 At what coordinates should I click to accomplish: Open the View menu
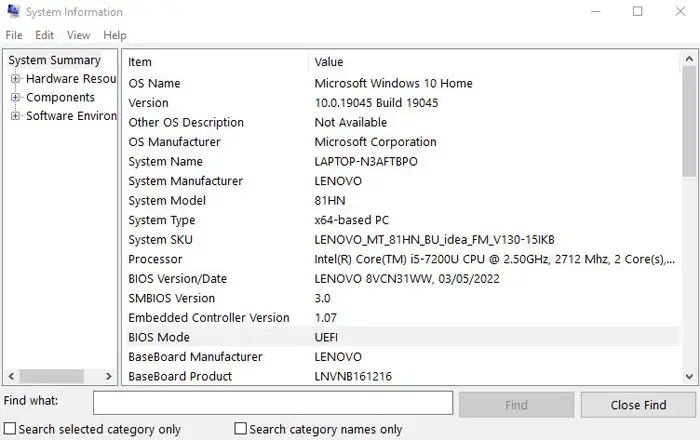pyautogui.click(x=78, y=35)
